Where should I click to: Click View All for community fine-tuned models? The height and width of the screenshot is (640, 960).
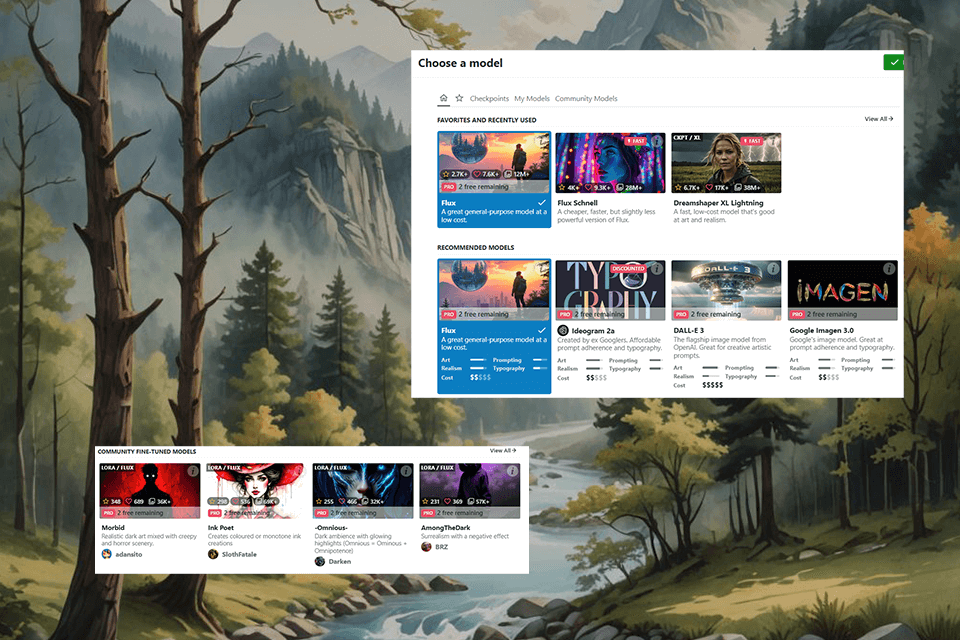[503, 451]
